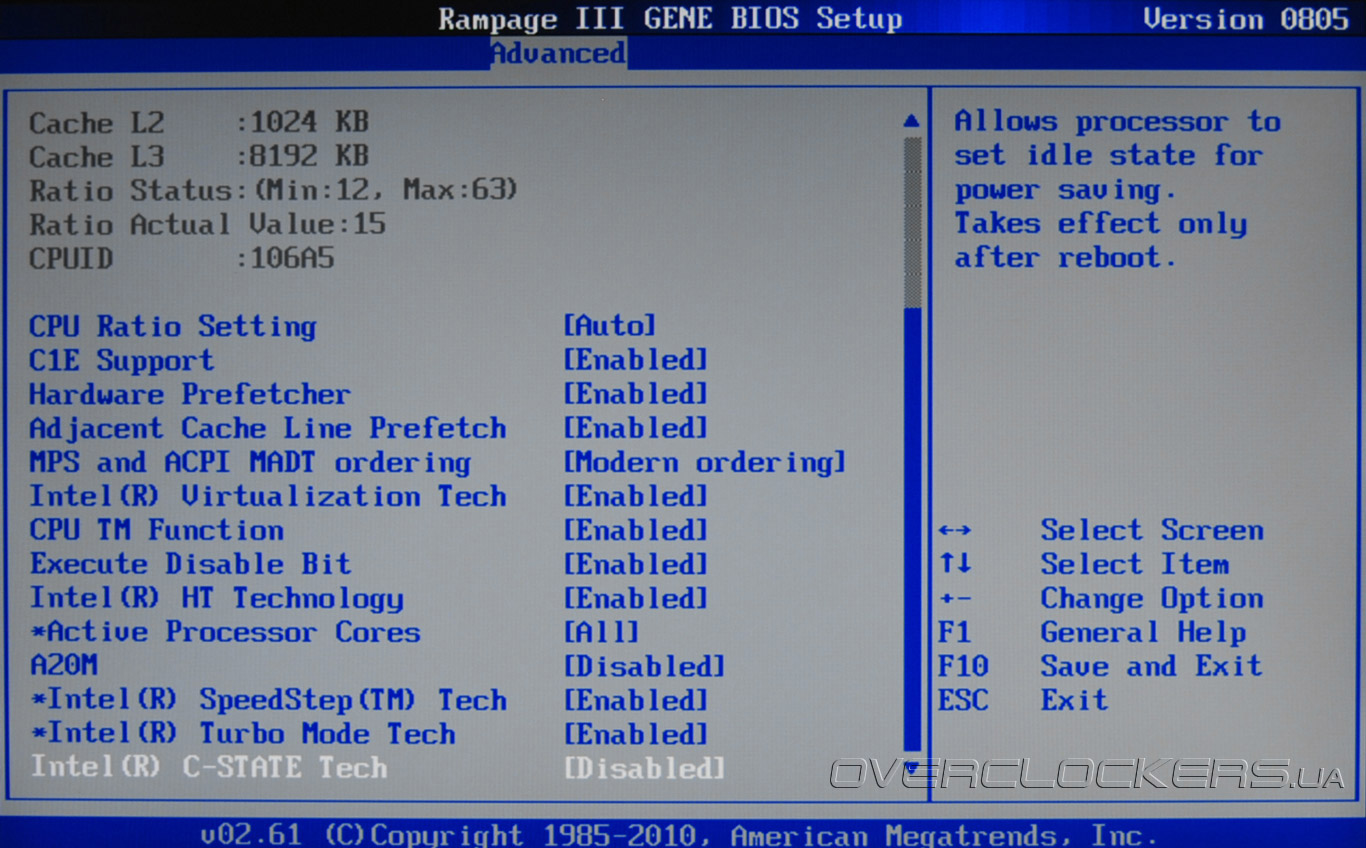Screen dimensions: 1366x848
Task: Click the CPUID 106A5 line
Action: pos(181,258)
